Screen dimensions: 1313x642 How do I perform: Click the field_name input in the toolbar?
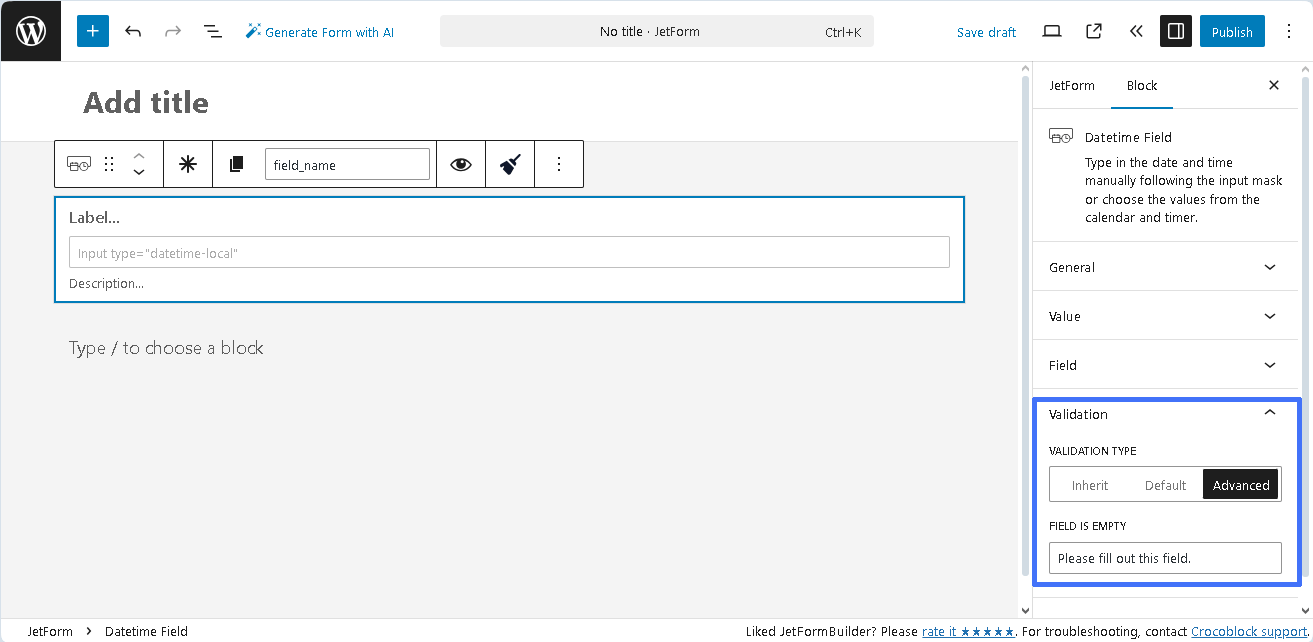347,163
